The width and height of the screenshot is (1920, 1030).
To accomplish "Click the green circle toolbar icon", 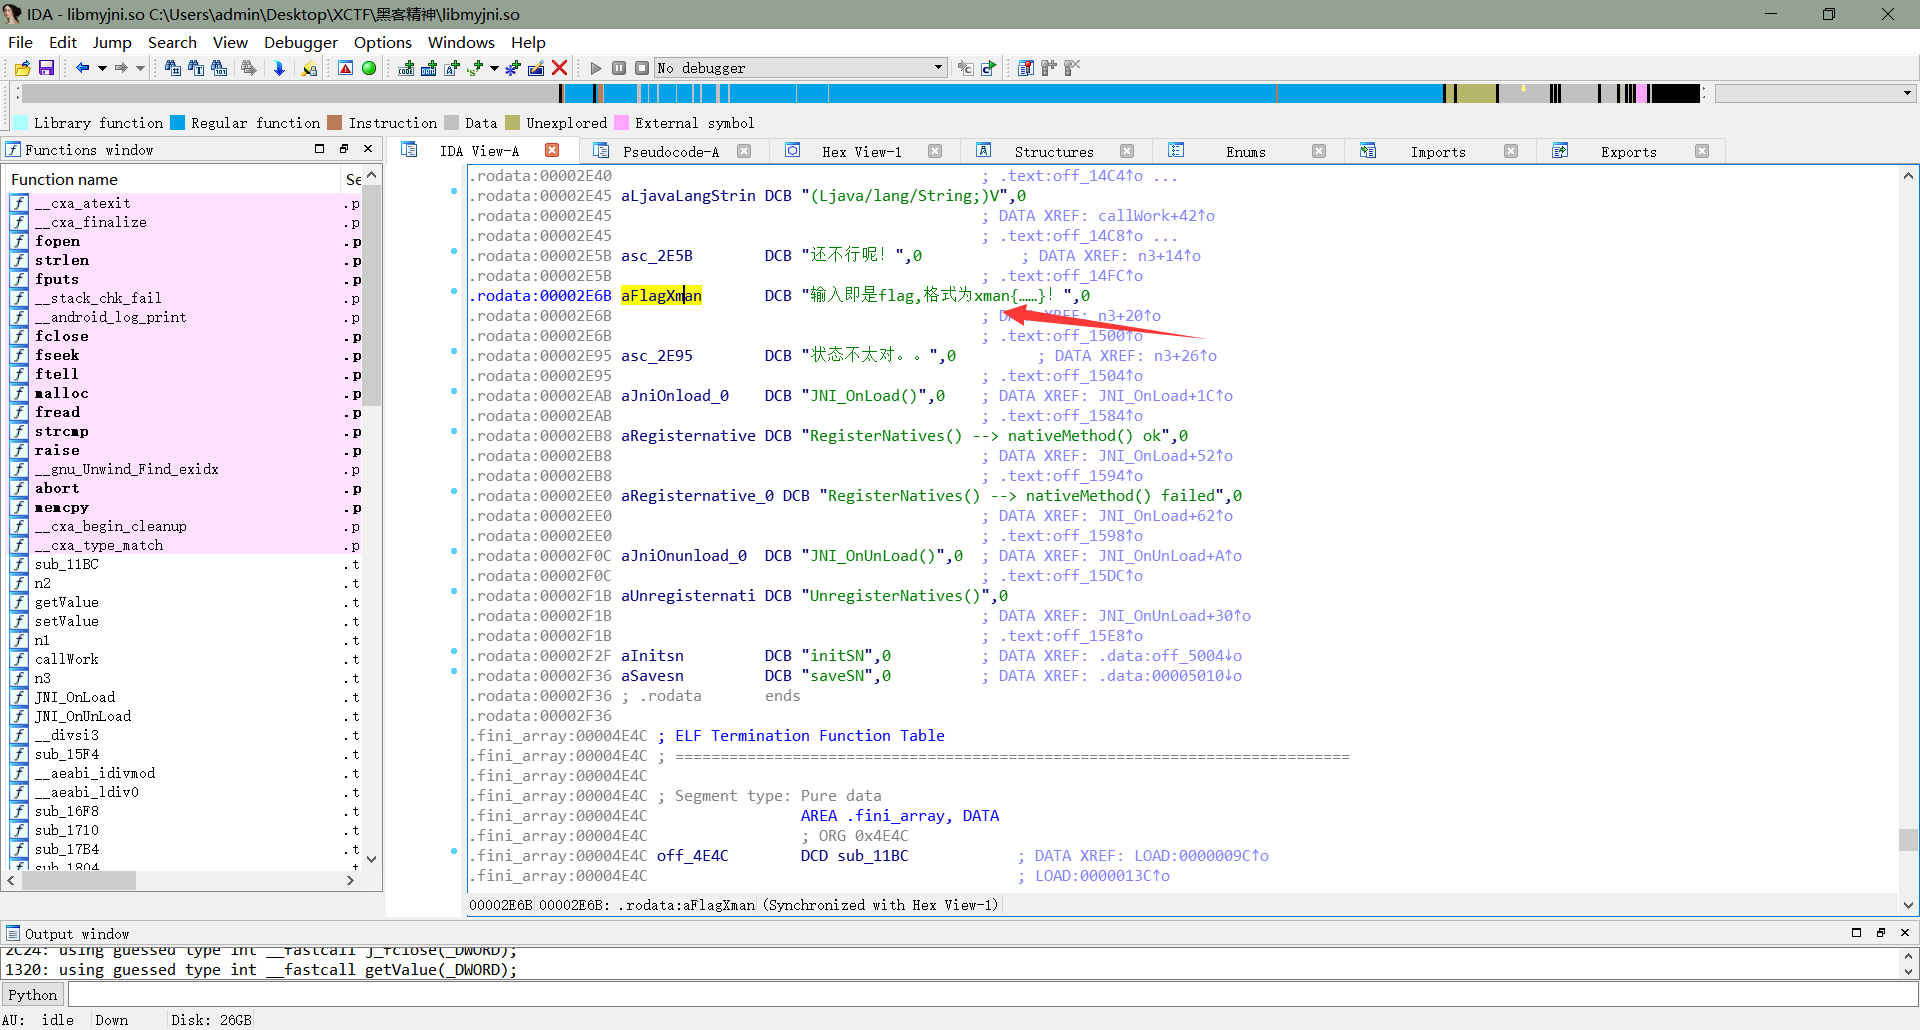I will click(x=369, y=68).
